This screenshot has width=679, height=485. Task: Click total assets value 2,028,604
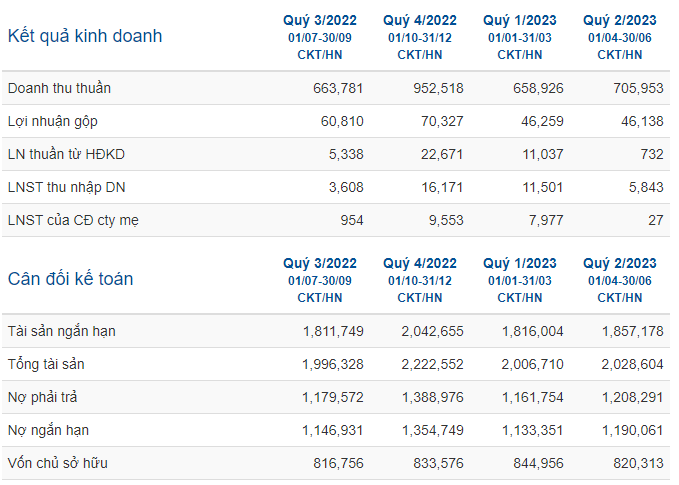(632, 364)
